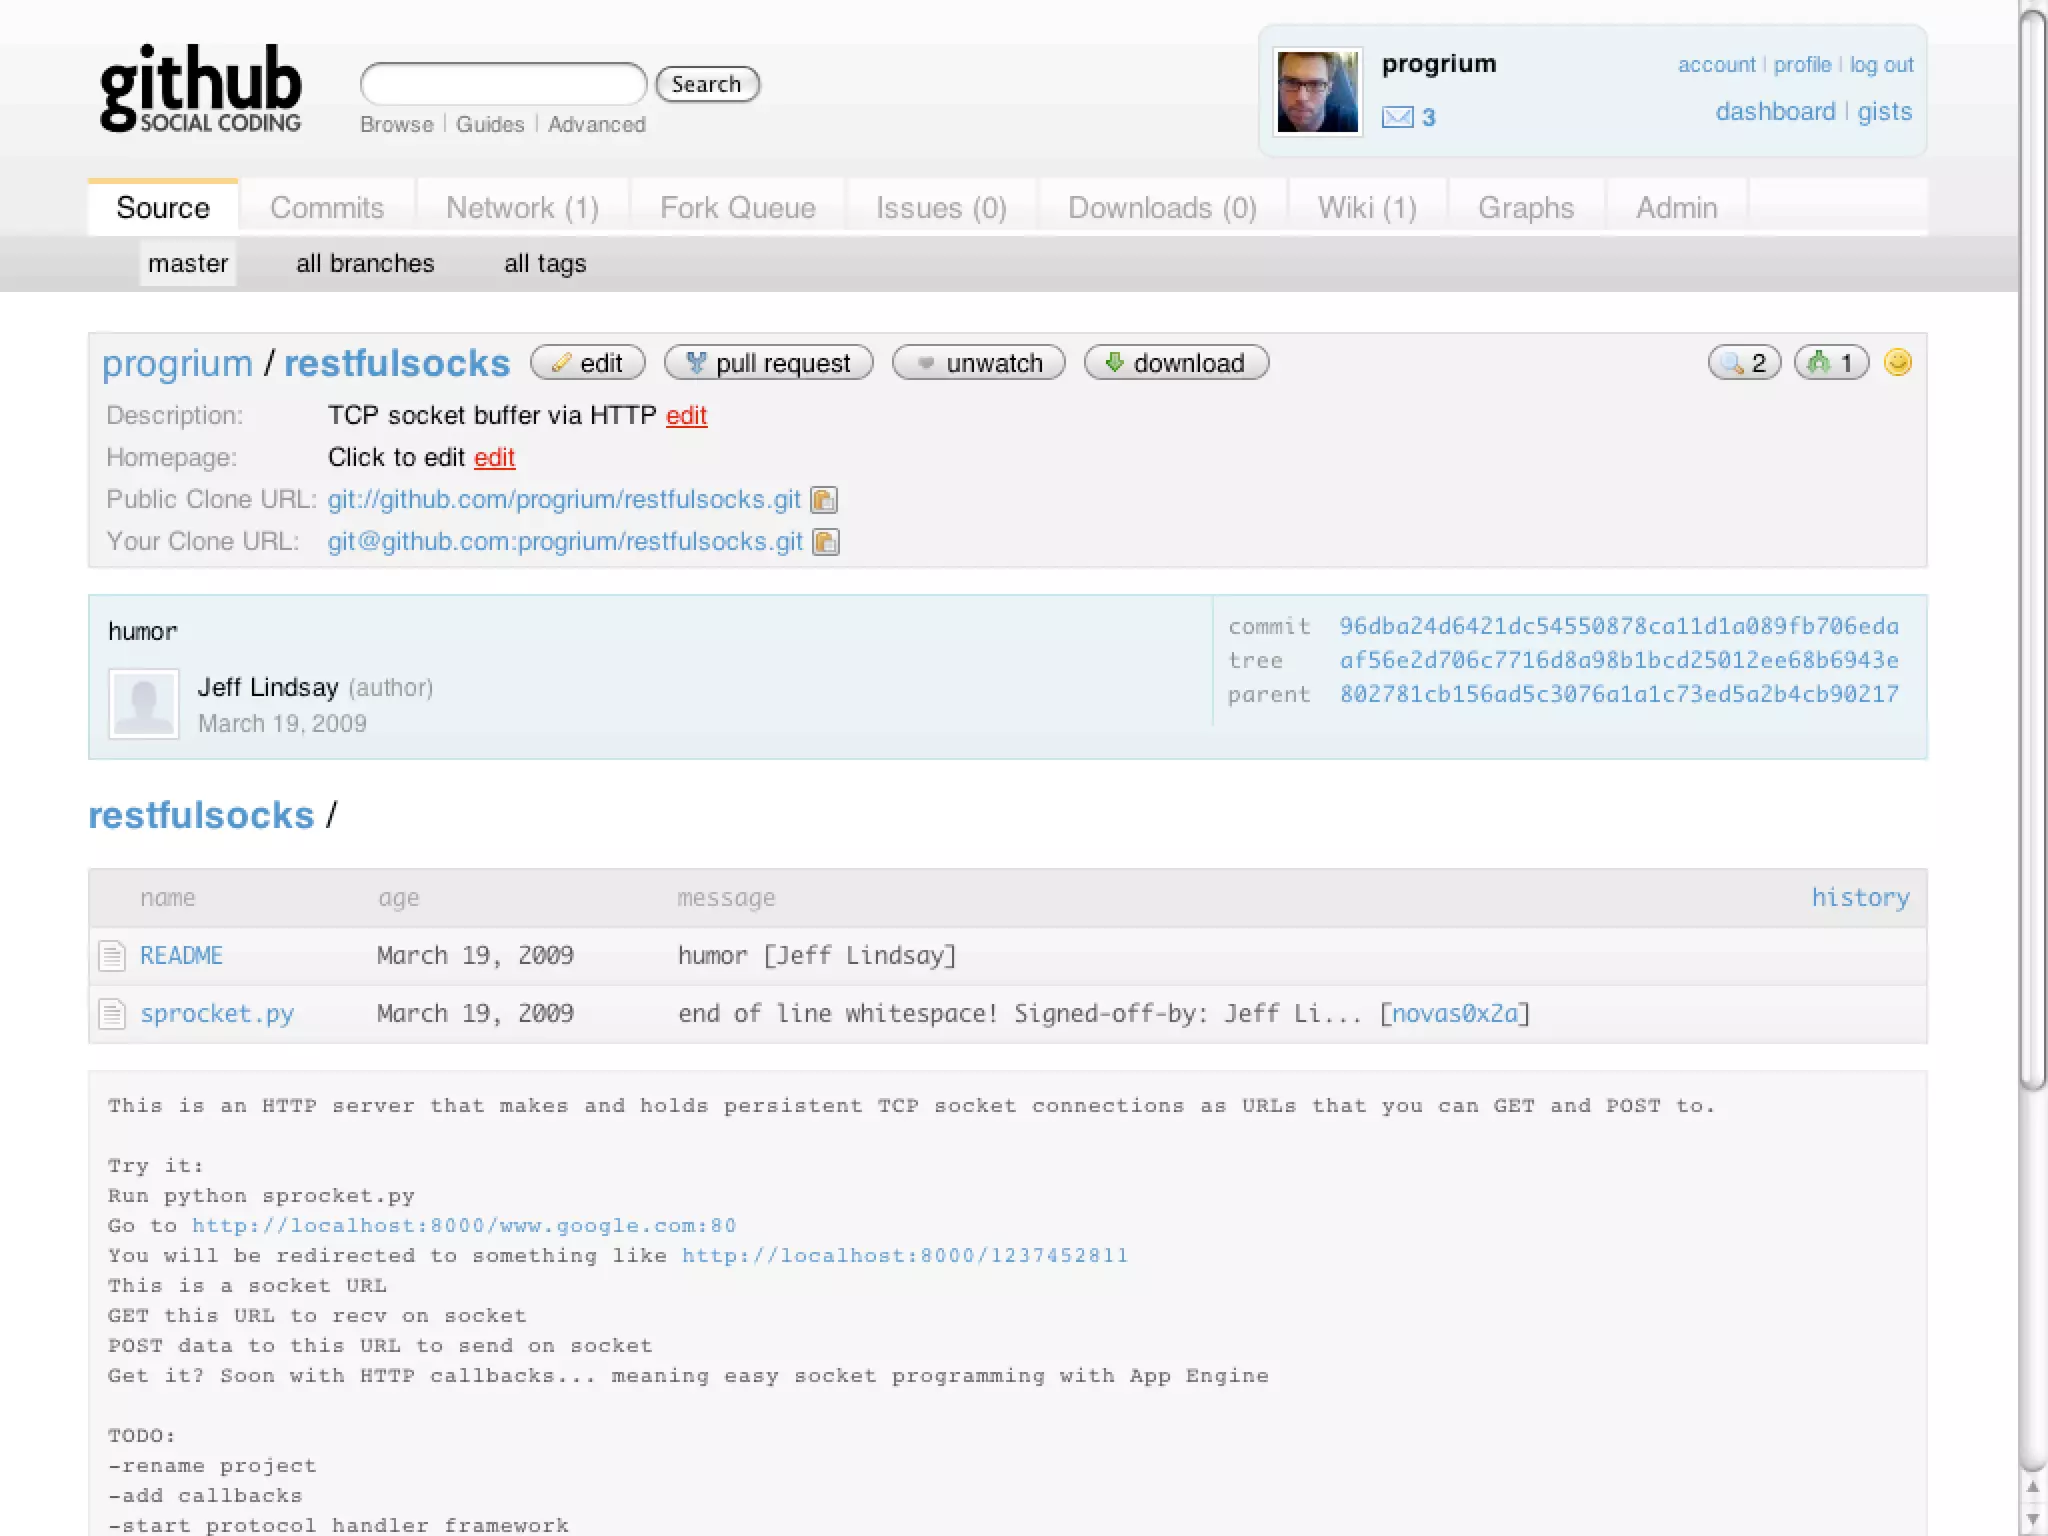2048x1536 pixels.
Task: Open commit hash 96dba24d... link
Action: [x=1619, y=626]
